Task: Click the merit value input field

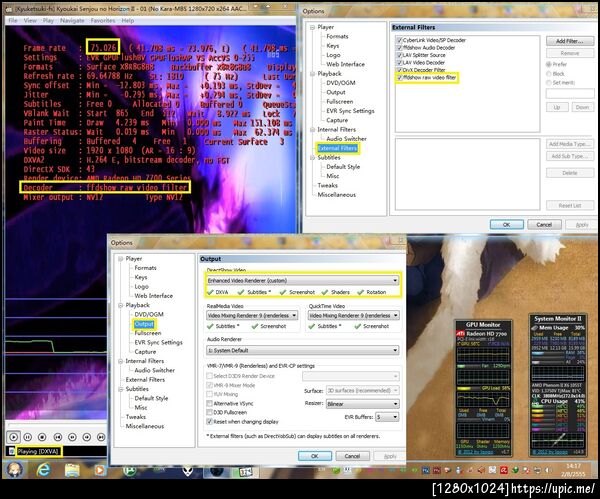Action: tap(570, 93)
